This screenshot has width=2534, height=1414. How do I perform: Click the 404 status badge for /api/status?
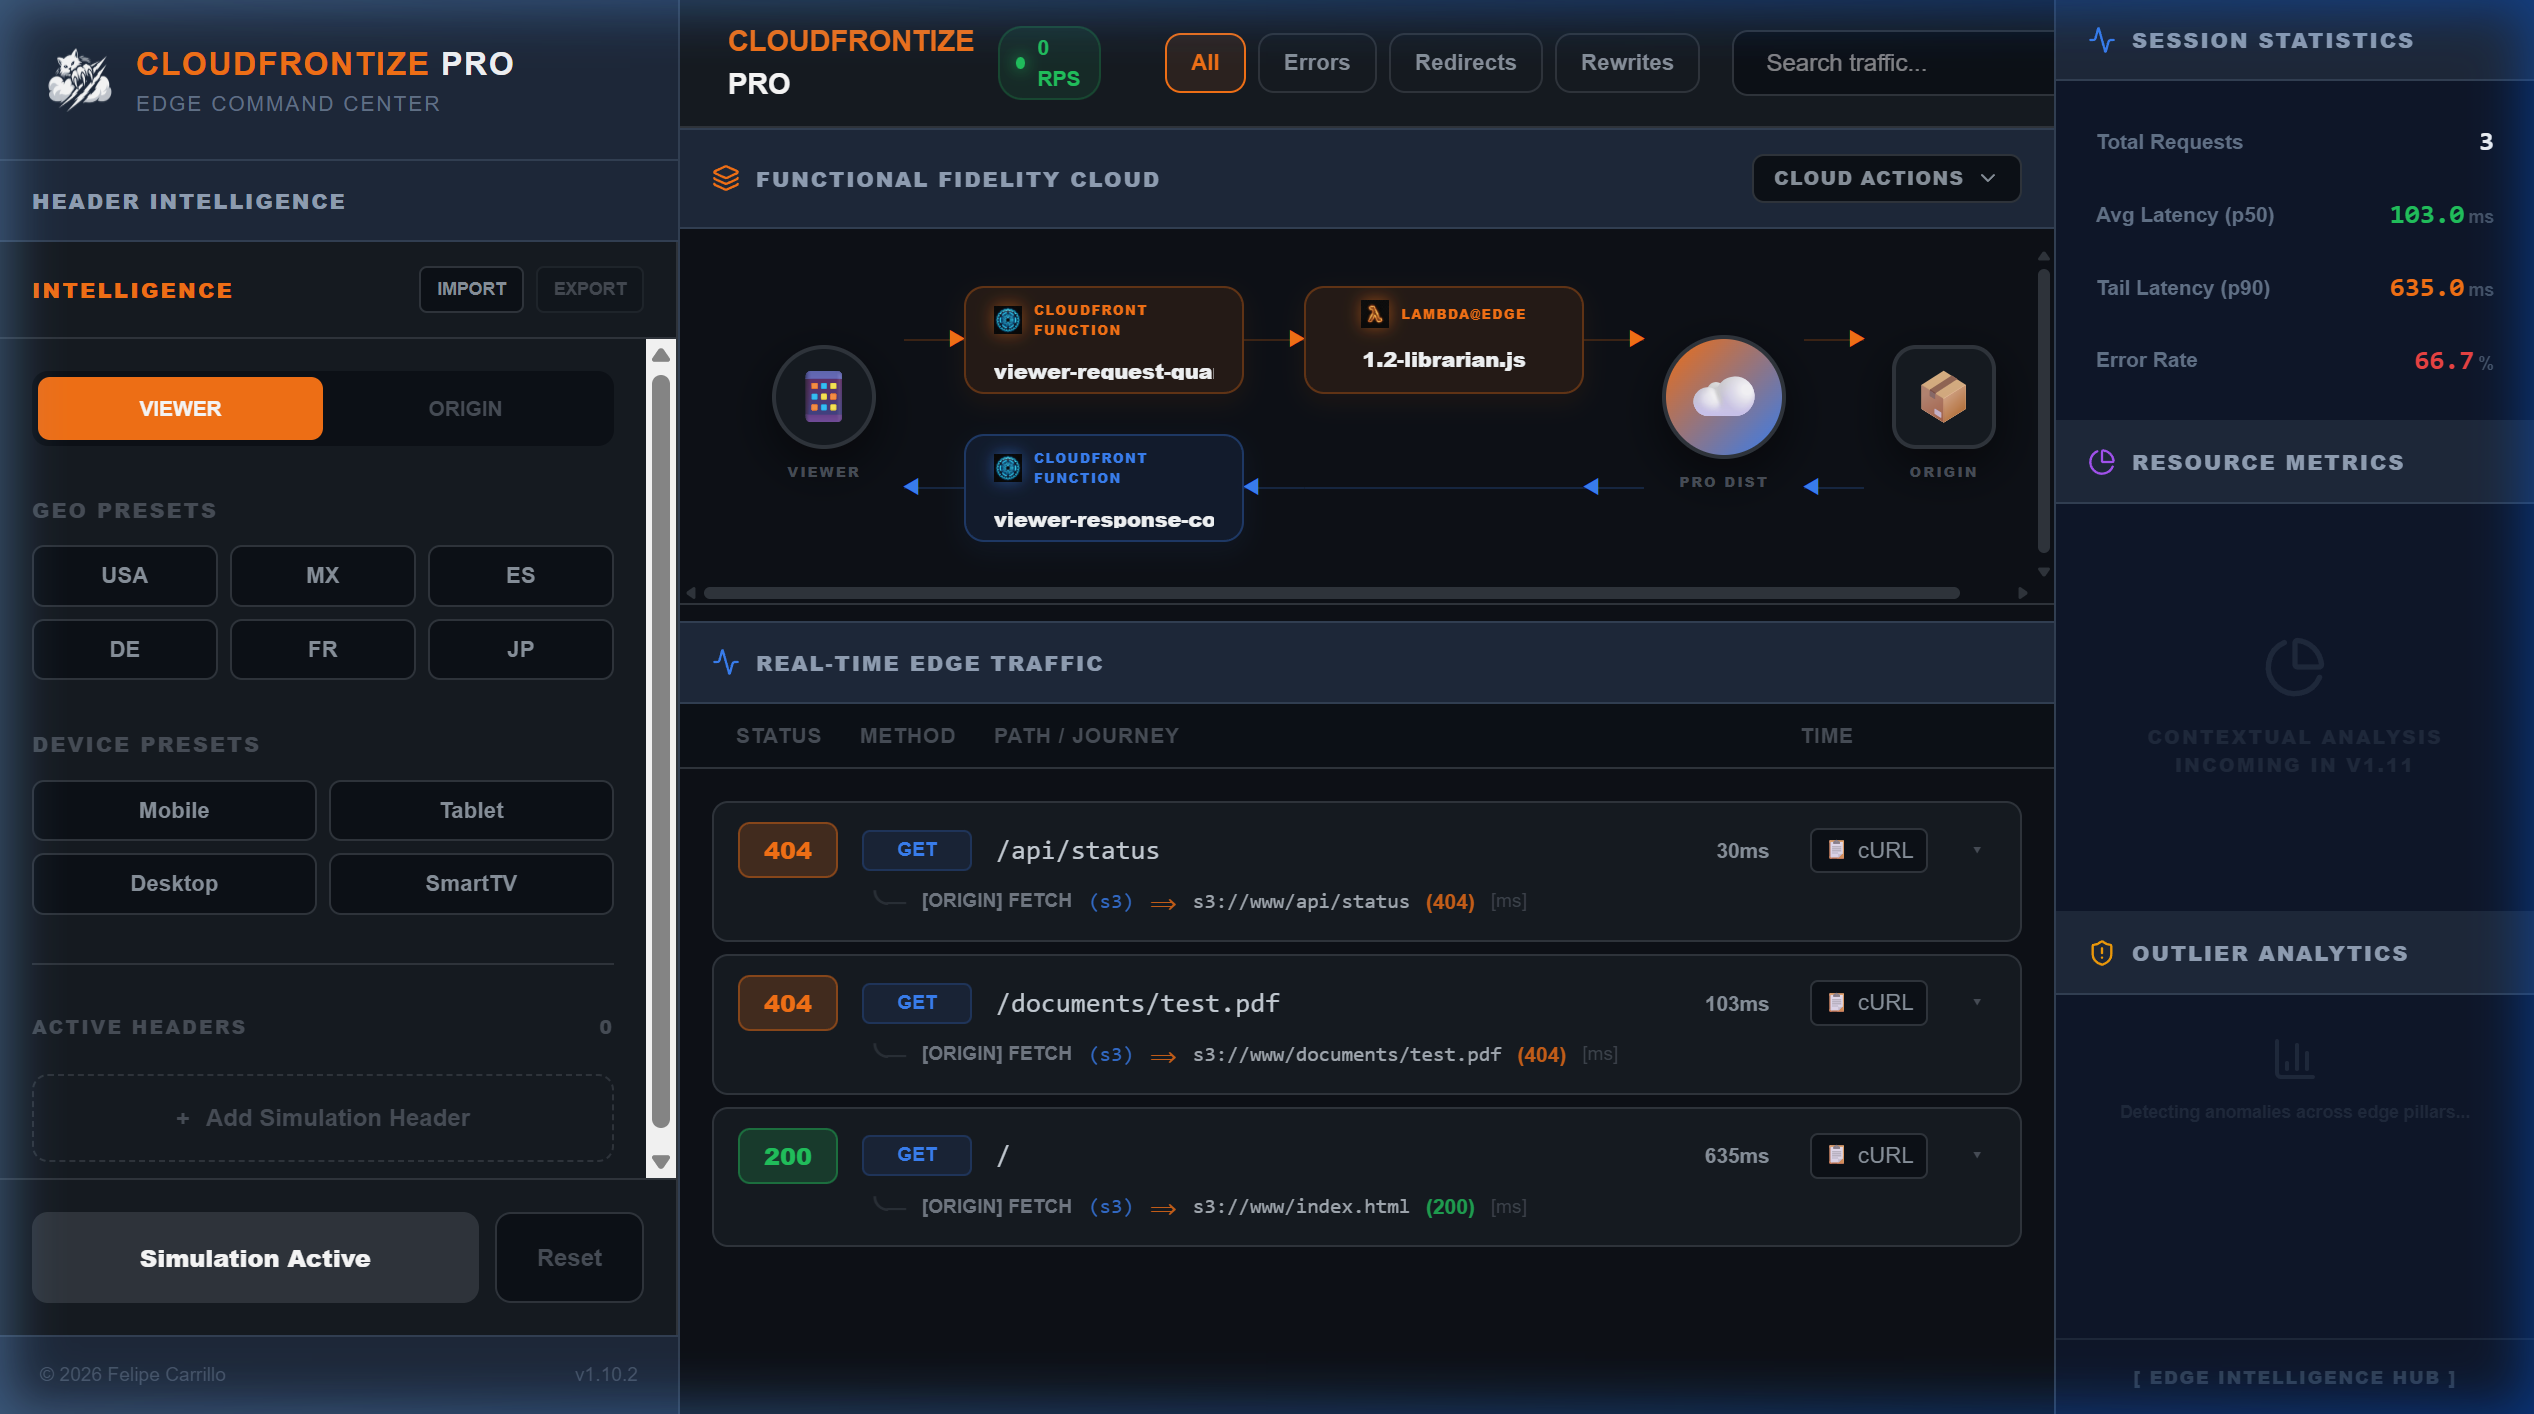[x=788, y=850]
